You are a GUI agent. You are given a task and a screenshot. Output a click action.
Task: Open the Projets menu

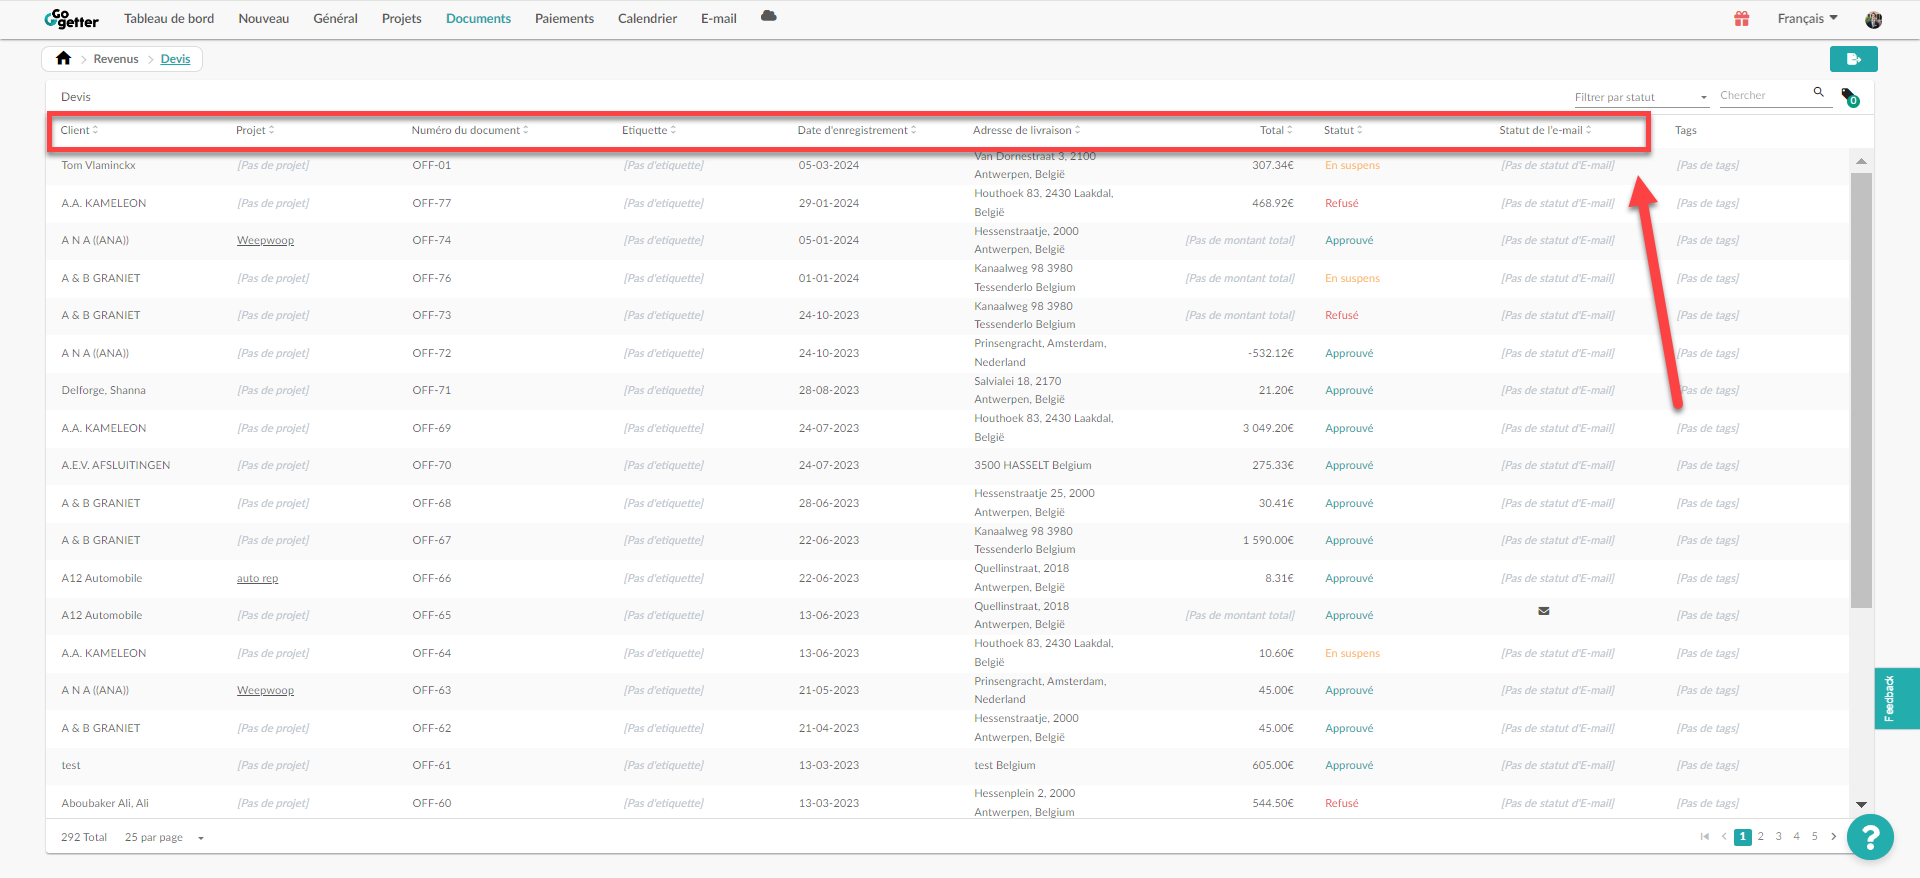pyautogui.click(x=402, y=18)
